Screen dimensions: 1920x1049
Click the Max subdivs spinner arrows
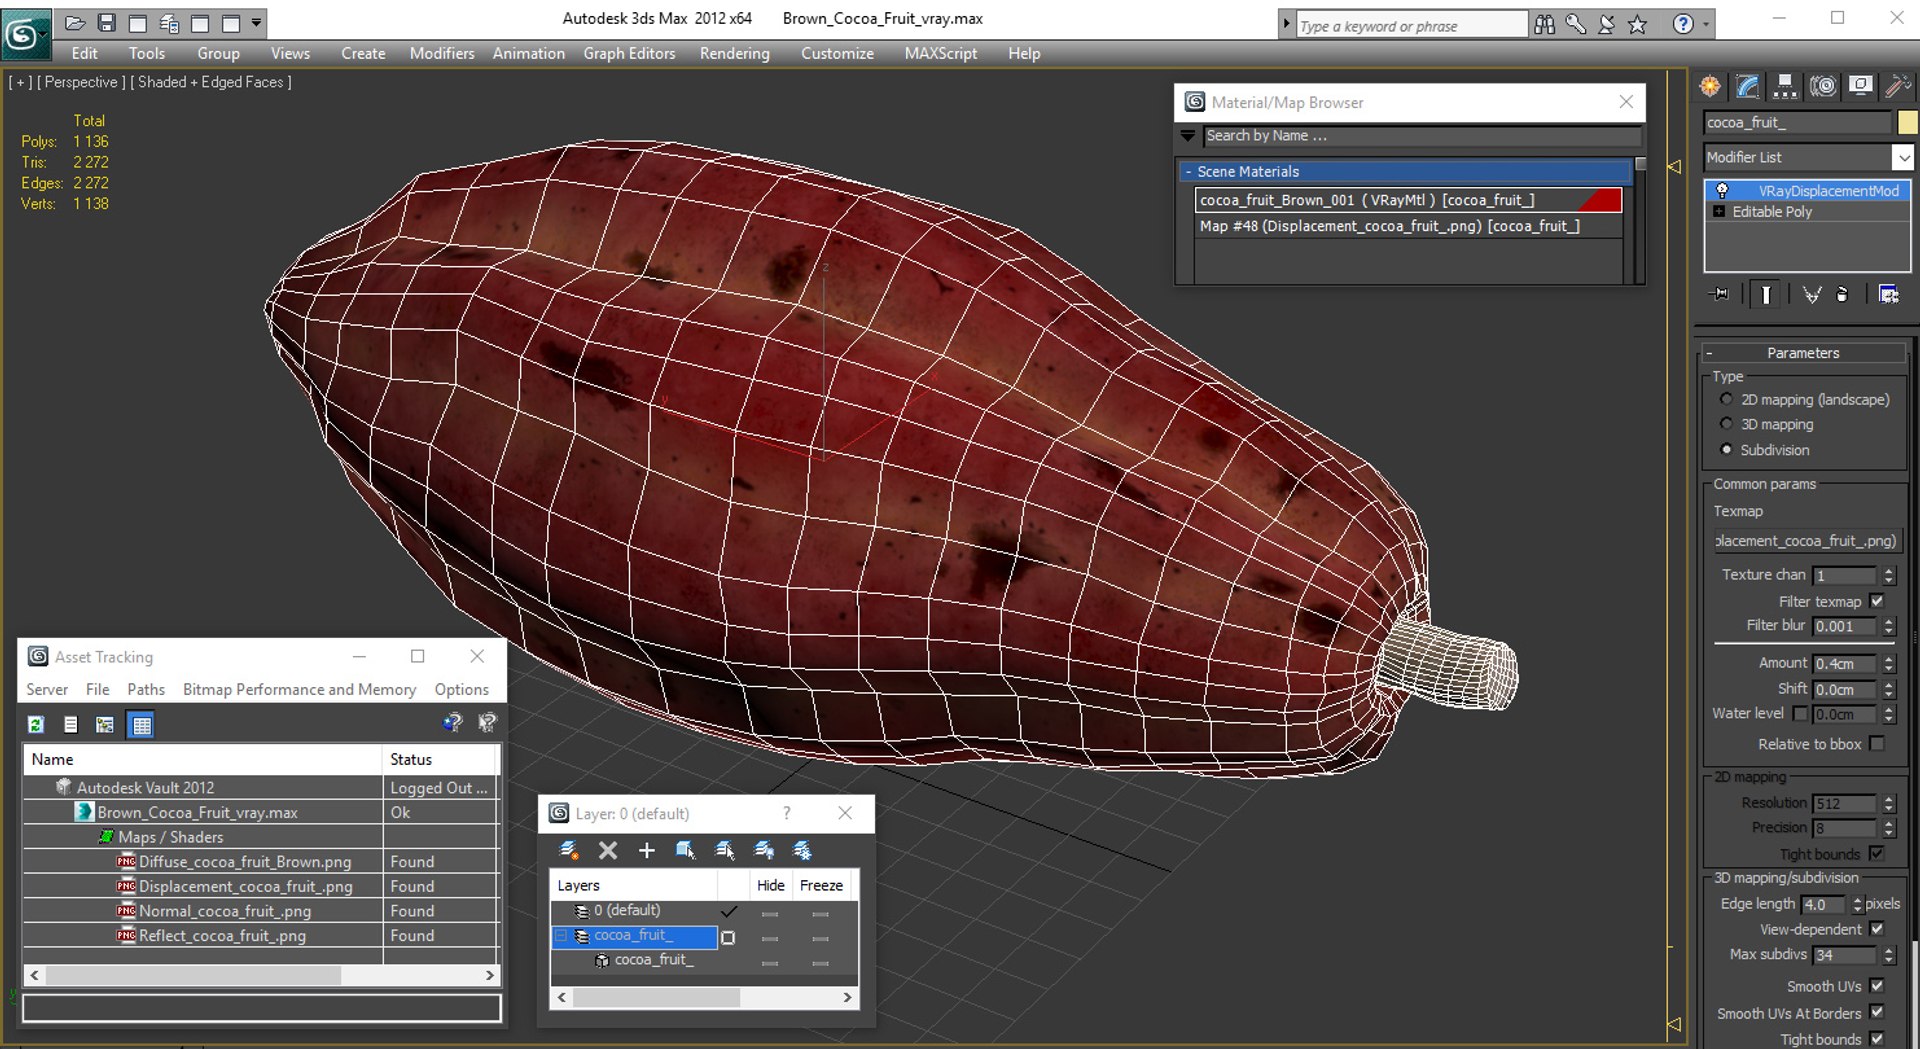coord(1889,955)
